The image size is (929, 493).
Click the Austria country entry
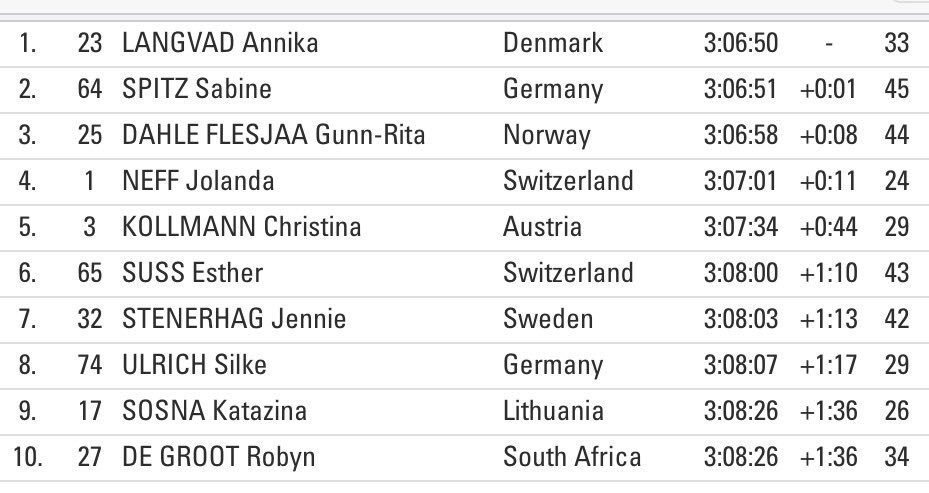[x=542, y=227]
